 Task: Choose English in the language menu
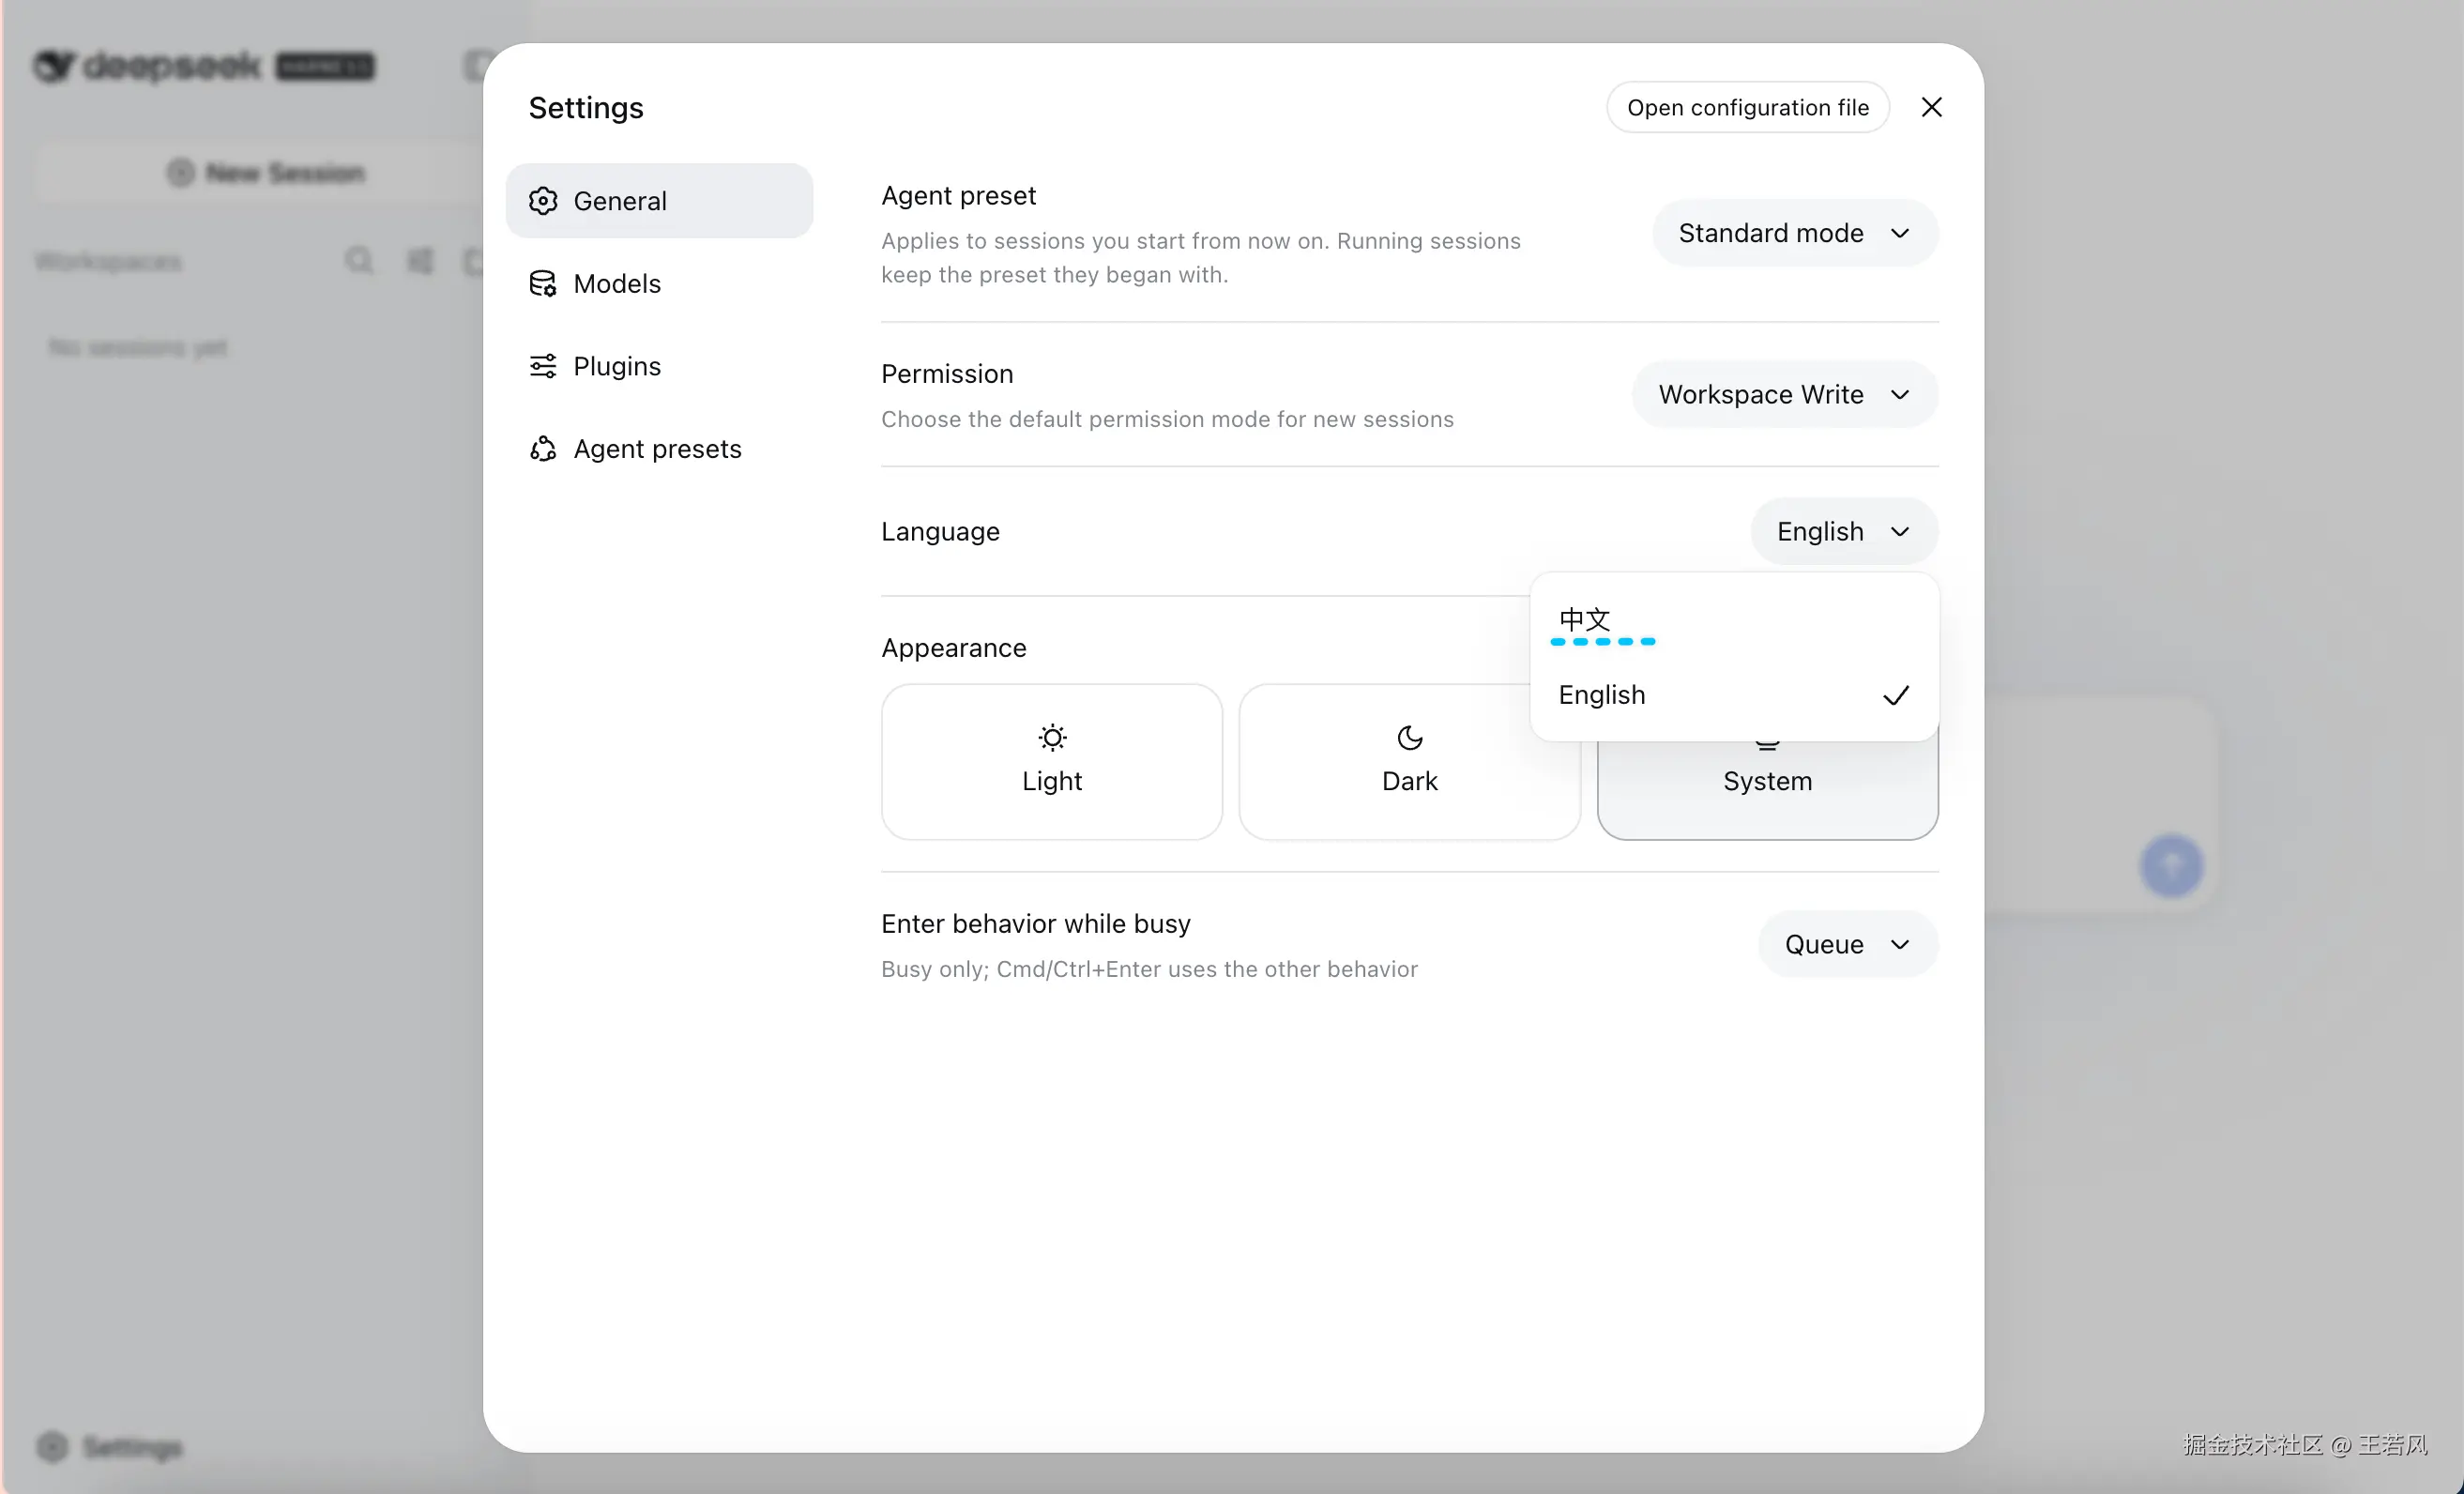1734,695
